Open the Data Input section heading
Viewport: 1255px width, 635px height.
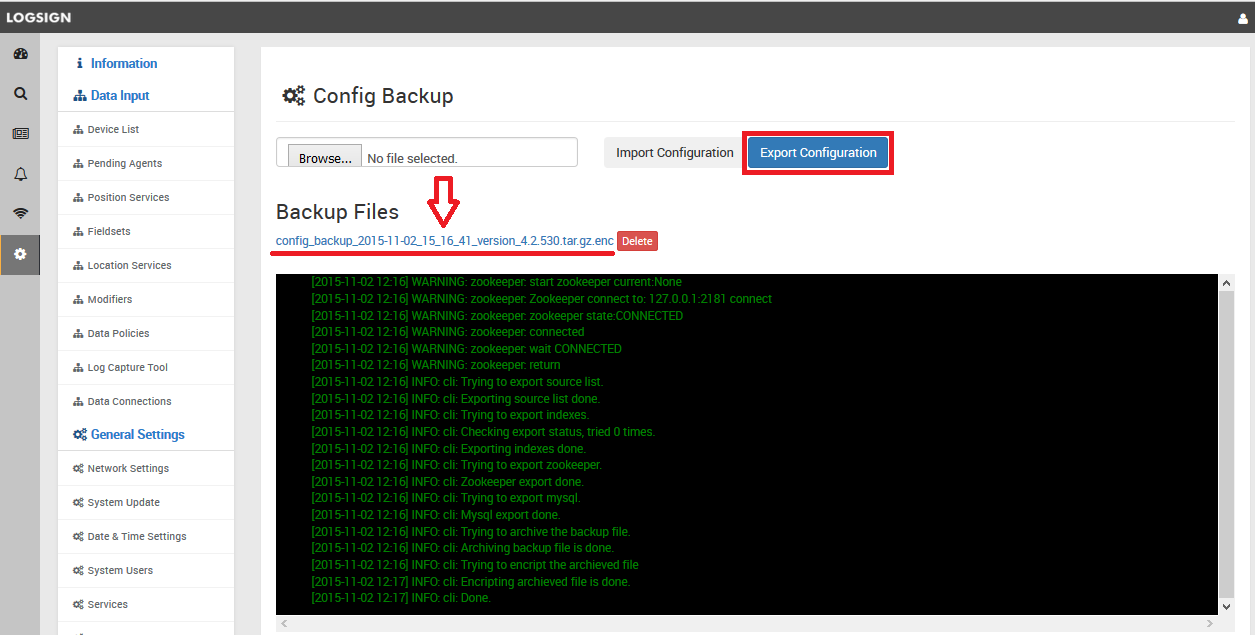click(x=120, y=96)
